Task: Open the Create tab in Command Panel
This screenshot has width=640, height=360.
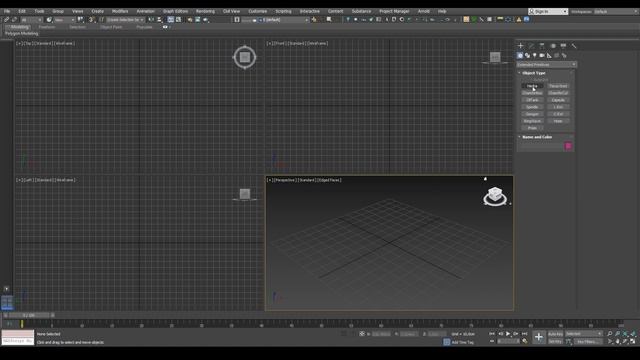Action: 520,46
